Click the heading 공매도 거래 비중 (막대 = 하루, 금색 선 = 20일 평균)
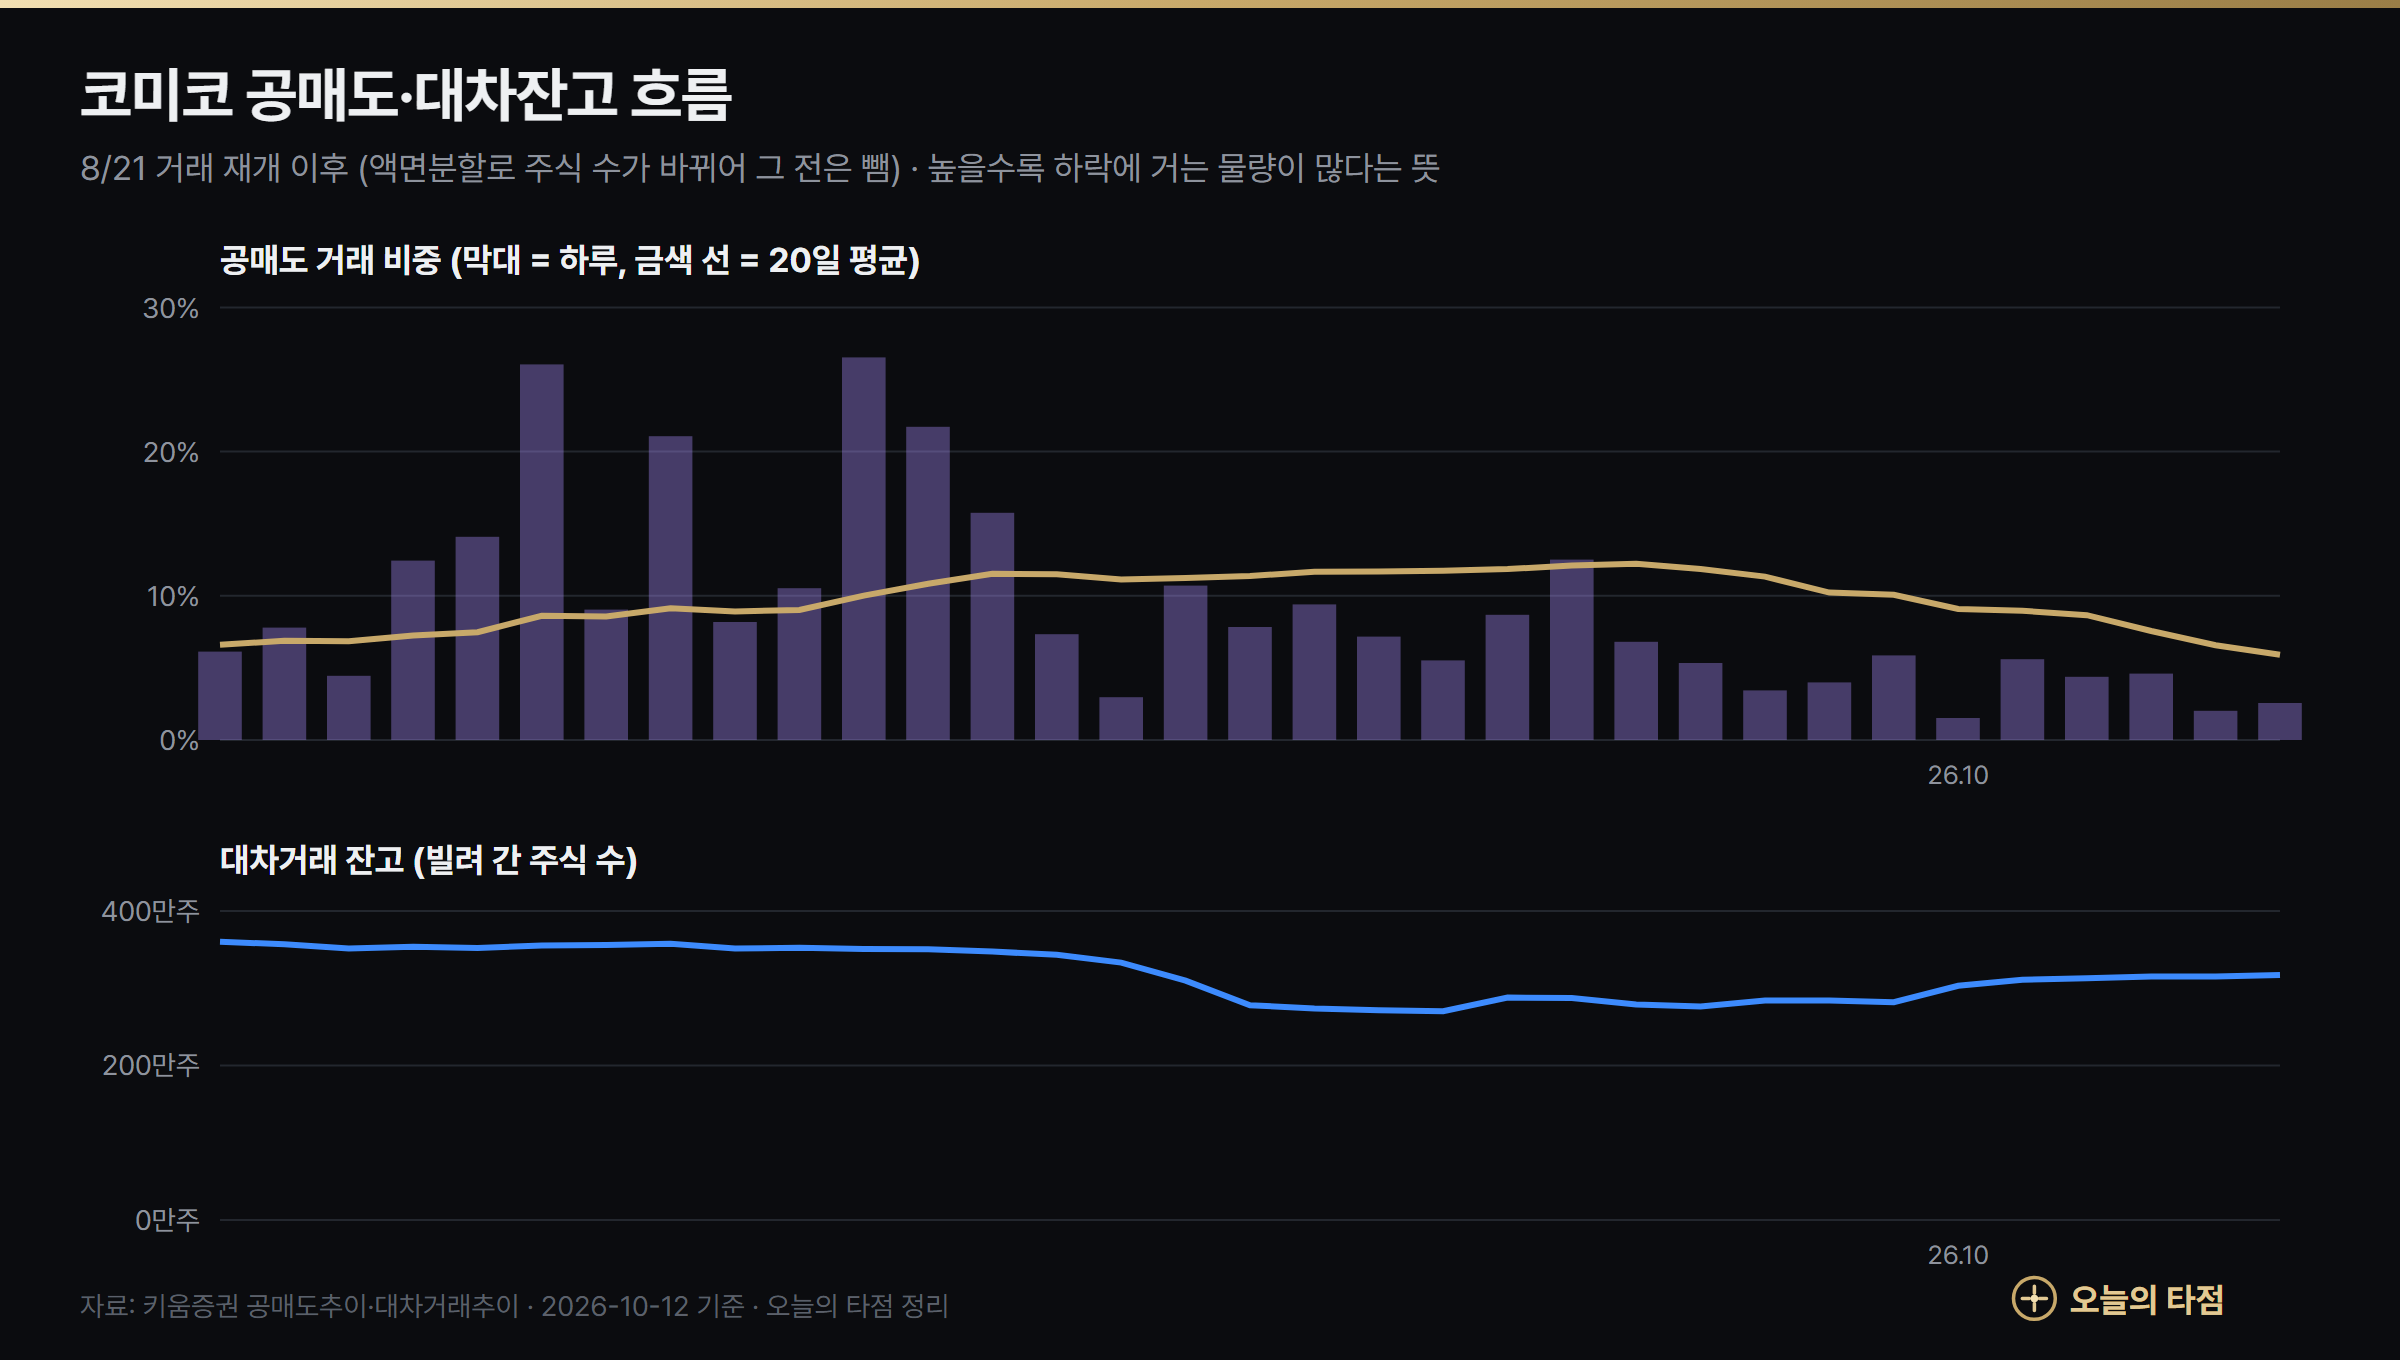This screenshot has width=2400, height=1360. click(570, 261)
